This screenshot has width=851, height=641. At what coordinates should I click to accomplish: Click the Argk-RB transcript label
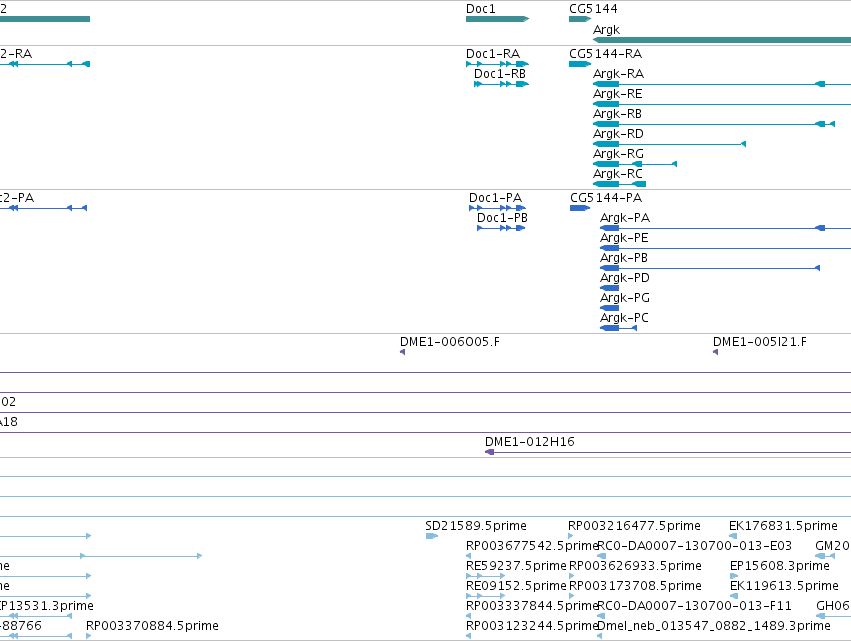click(617, 114)
